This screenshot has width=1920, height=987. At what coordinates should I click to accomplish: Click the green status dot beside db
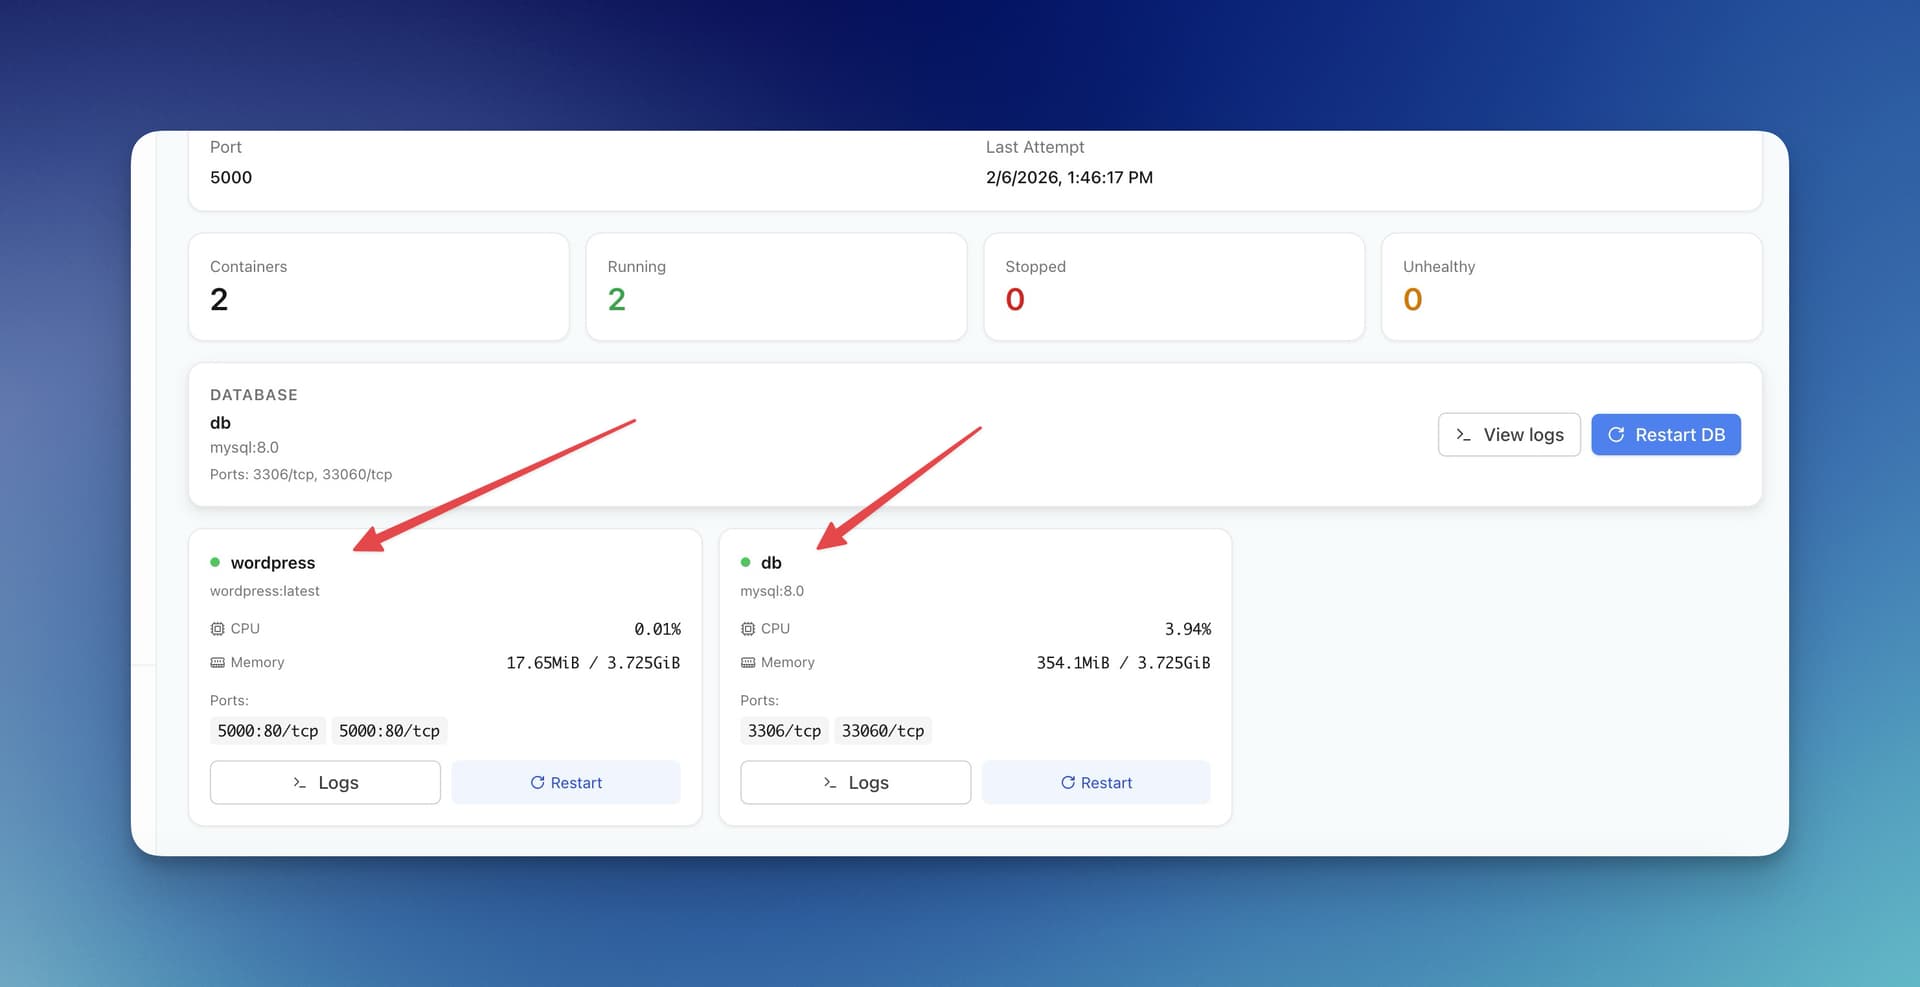(745, 562)
